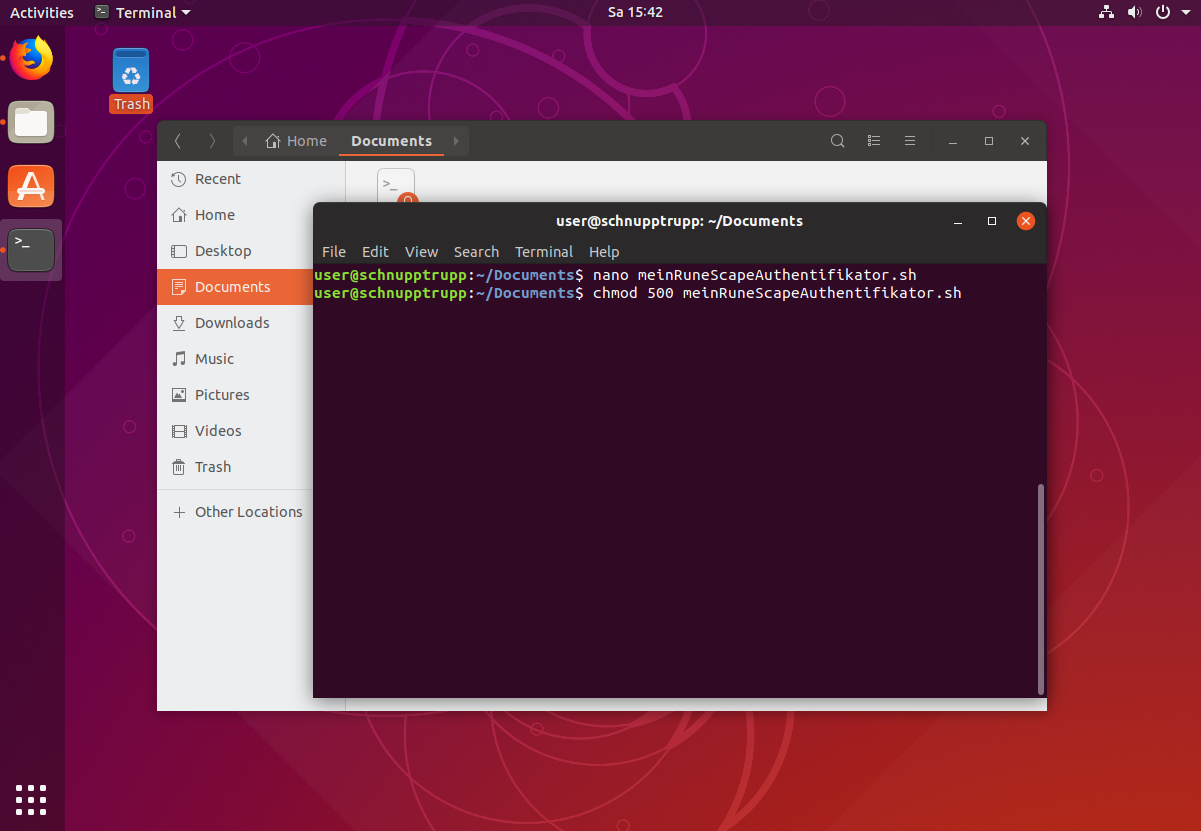Open Firefox from the dock

click(x=31, y=59)
